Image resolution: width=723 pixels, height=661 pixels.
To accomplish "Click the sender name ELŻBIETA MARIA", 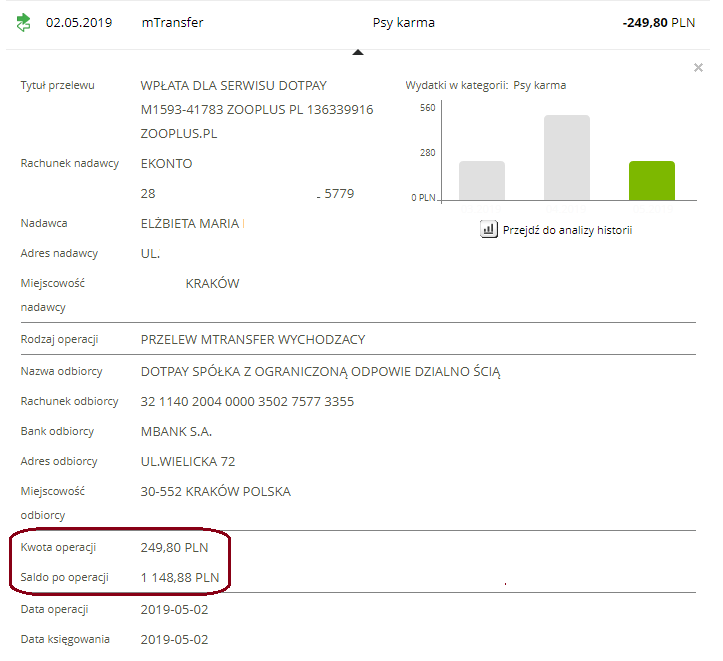I will click(190, 224).
